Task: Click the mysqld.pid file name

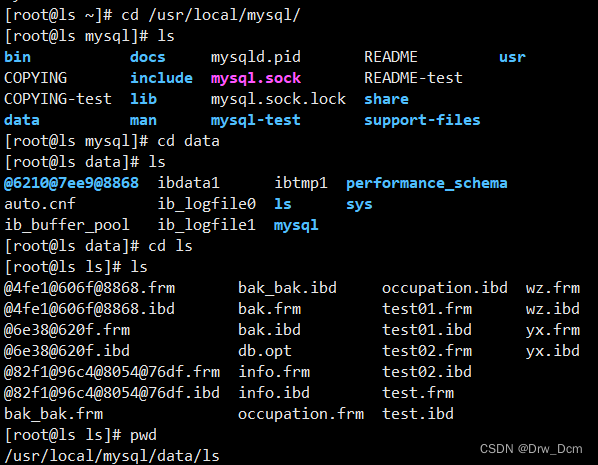Action: [x=256, y=58]
